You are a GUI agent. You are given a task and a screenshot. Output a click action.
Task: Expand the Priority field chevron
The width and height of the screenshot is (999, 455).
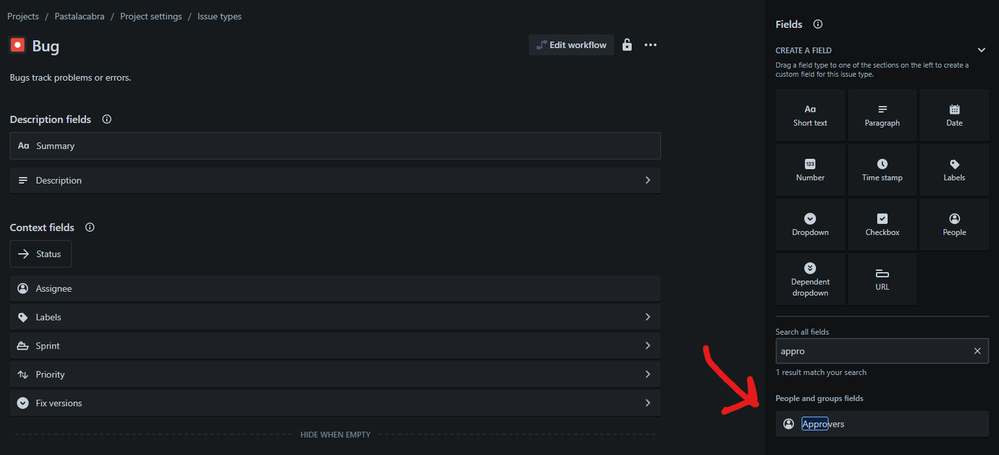pos(647,375)
